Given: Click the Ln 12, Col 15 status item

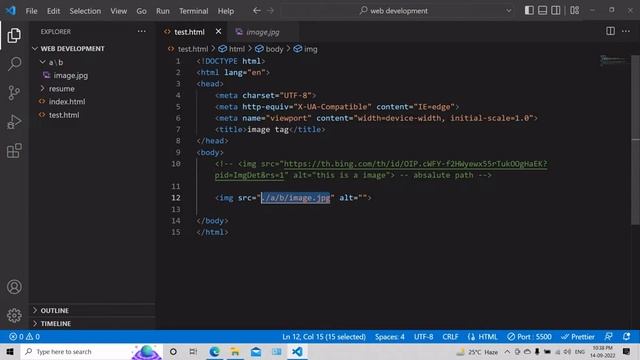Looking at the screenshot, I should click(x=324, y=337).
